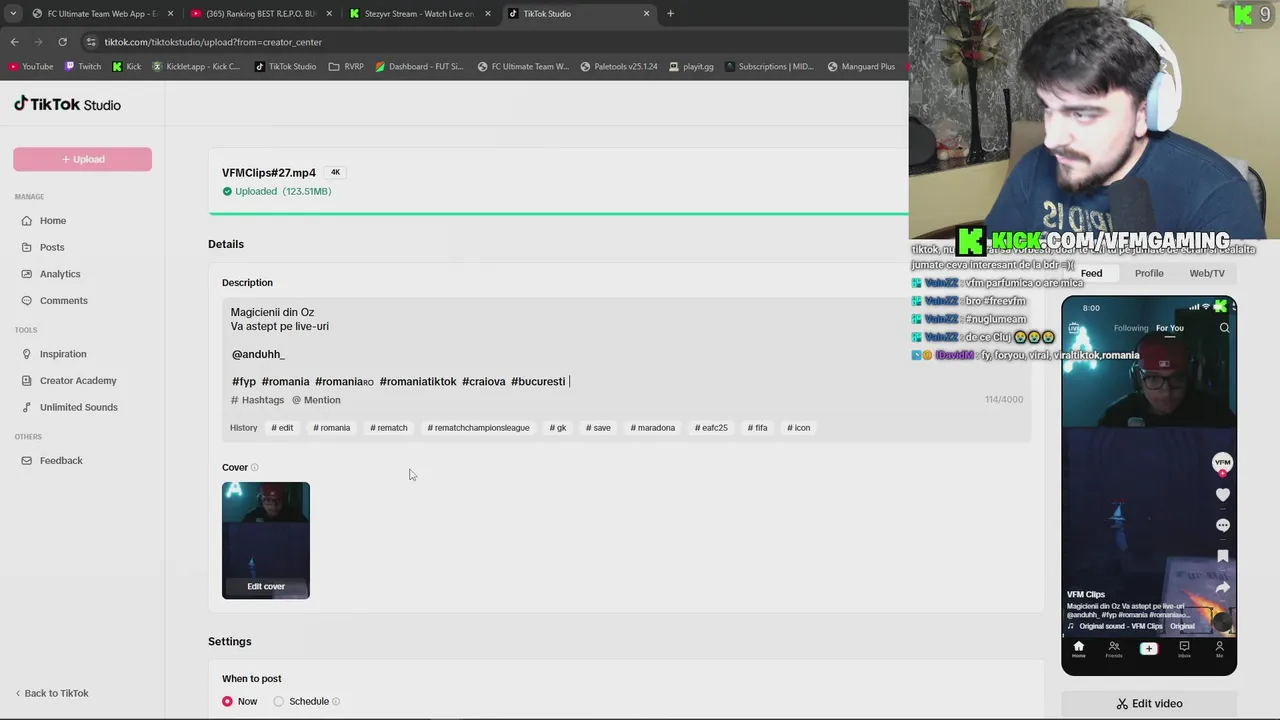
Task: Insert a mention using Mention button
Action: 316,400
